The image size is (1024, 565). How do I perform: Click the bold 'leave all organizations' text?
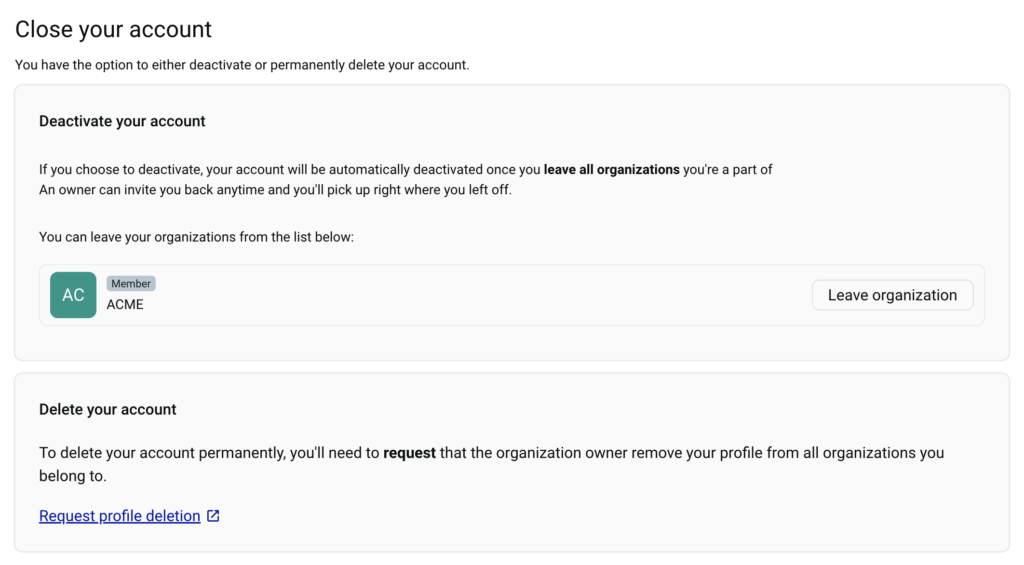611,170
